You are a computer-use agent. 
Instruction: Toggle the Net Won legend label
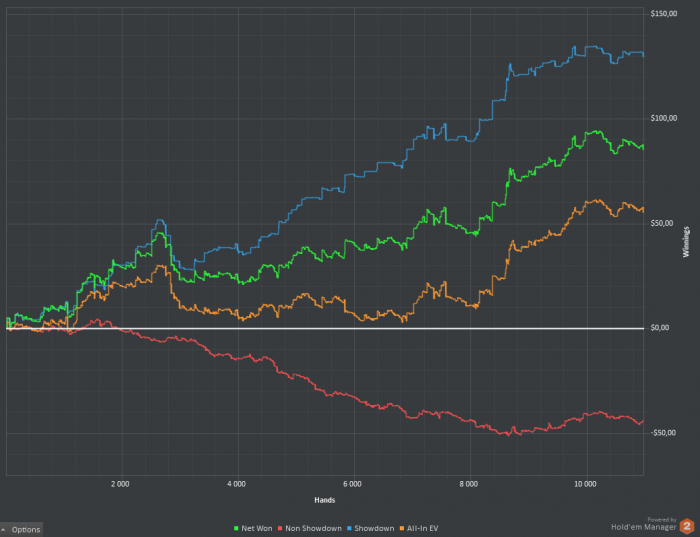tap(257, 529)
